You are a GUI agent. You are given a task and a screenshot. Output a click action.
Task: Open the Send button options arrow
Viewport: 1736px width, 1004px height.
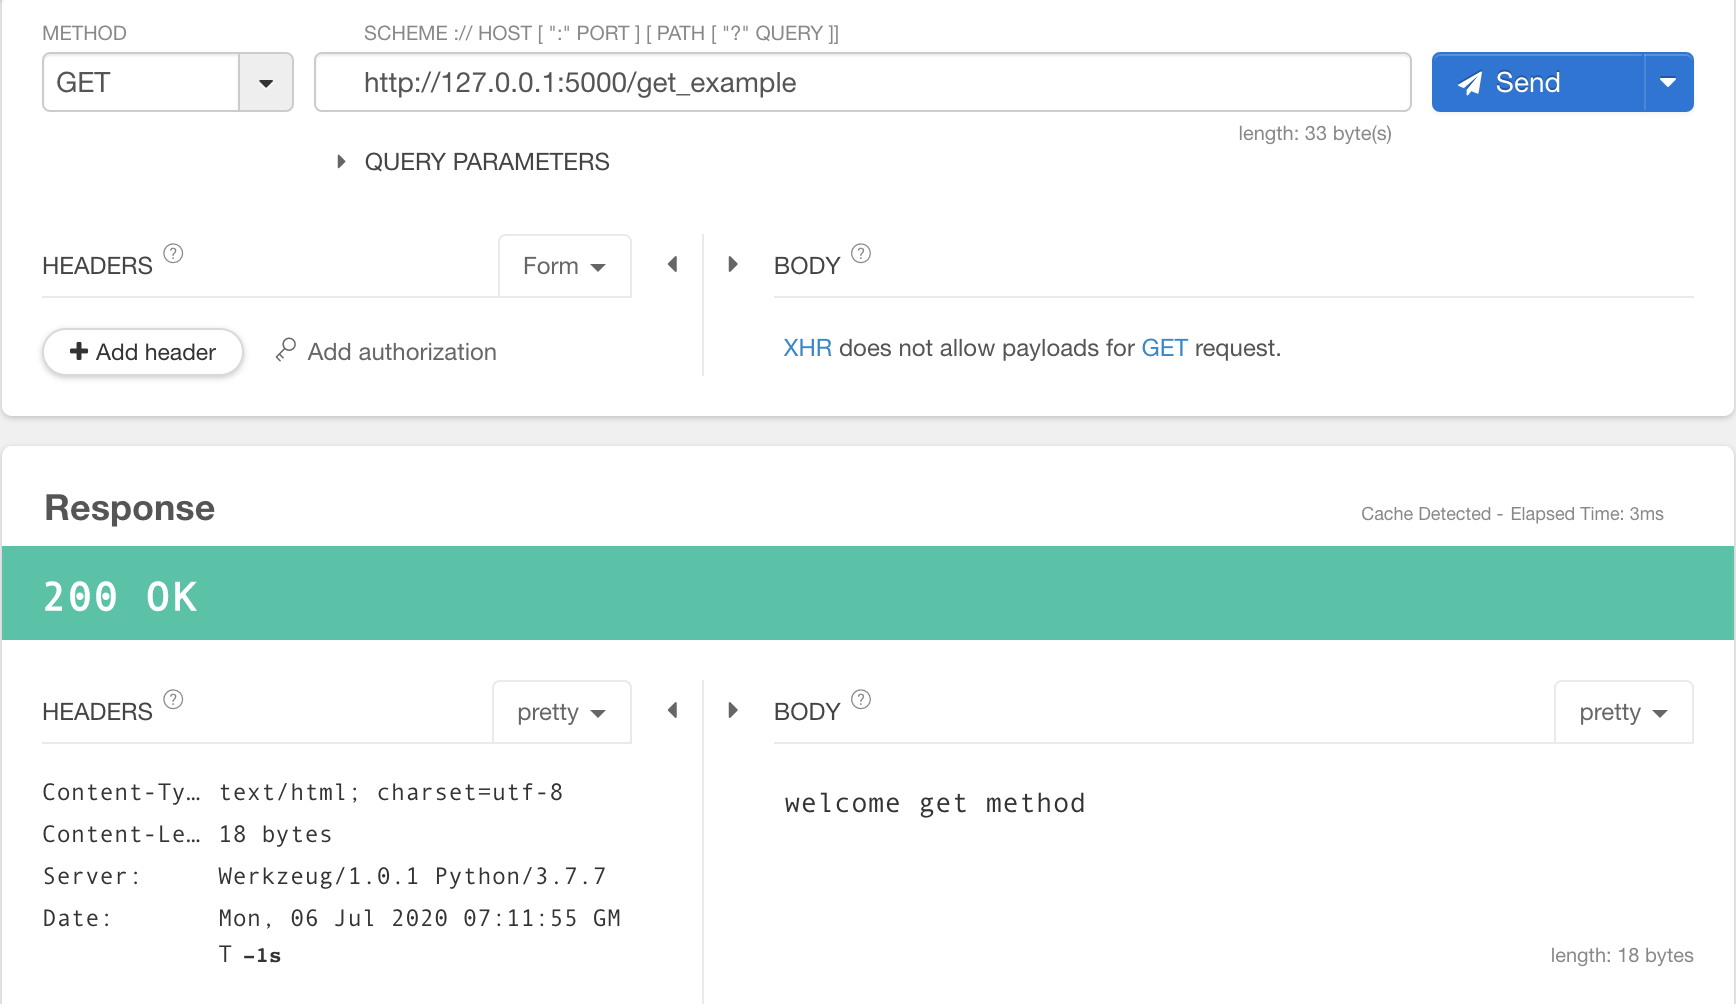1668,83
